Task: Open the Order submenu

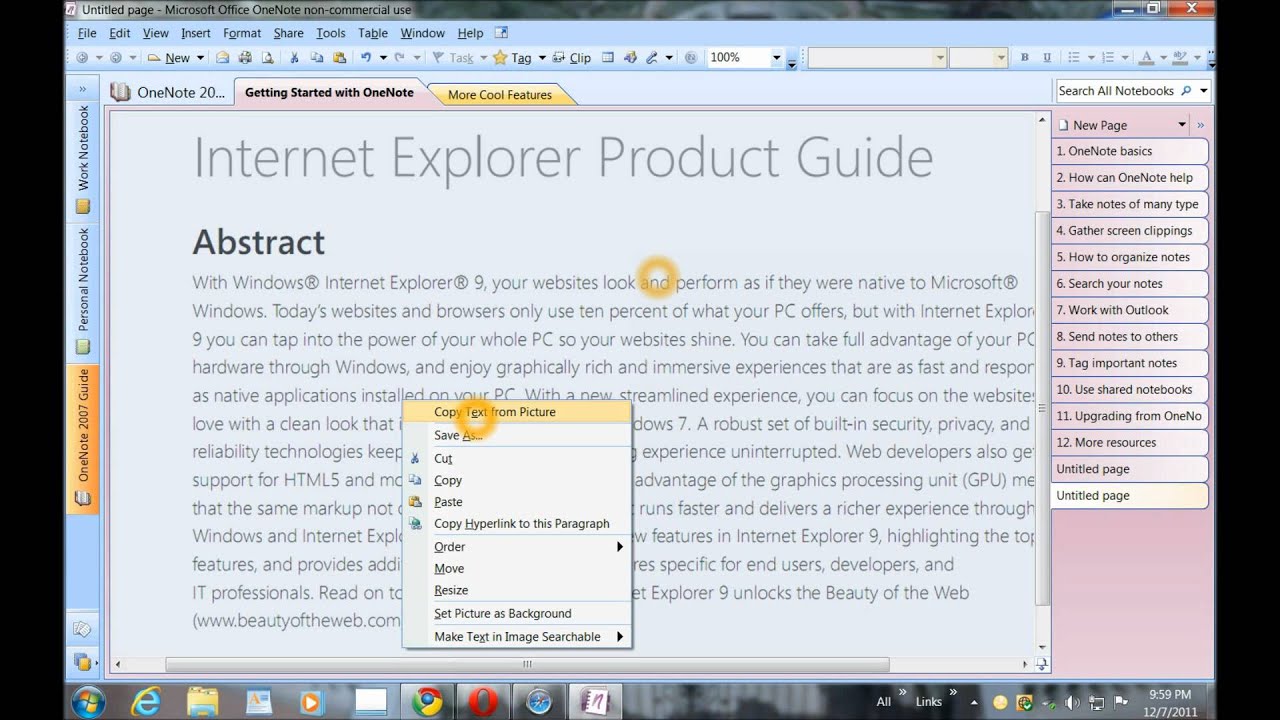Action: 517,547
